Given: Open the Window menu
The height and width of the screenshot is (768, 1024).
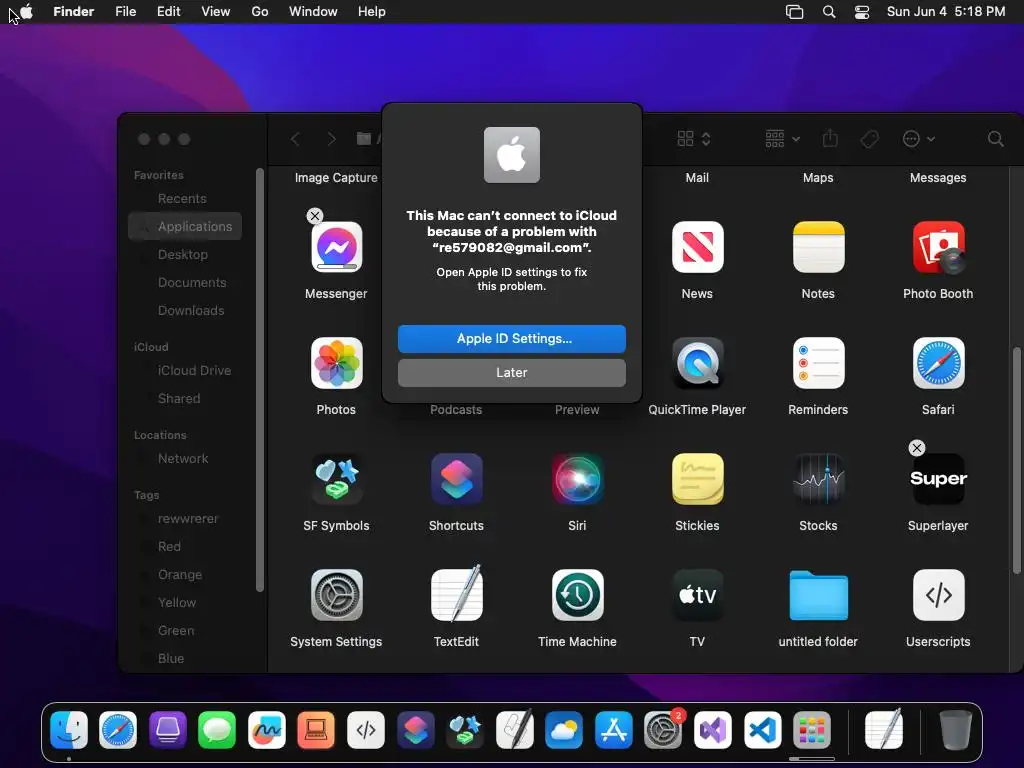Looking at the screenshot, I should coord(313,11).
